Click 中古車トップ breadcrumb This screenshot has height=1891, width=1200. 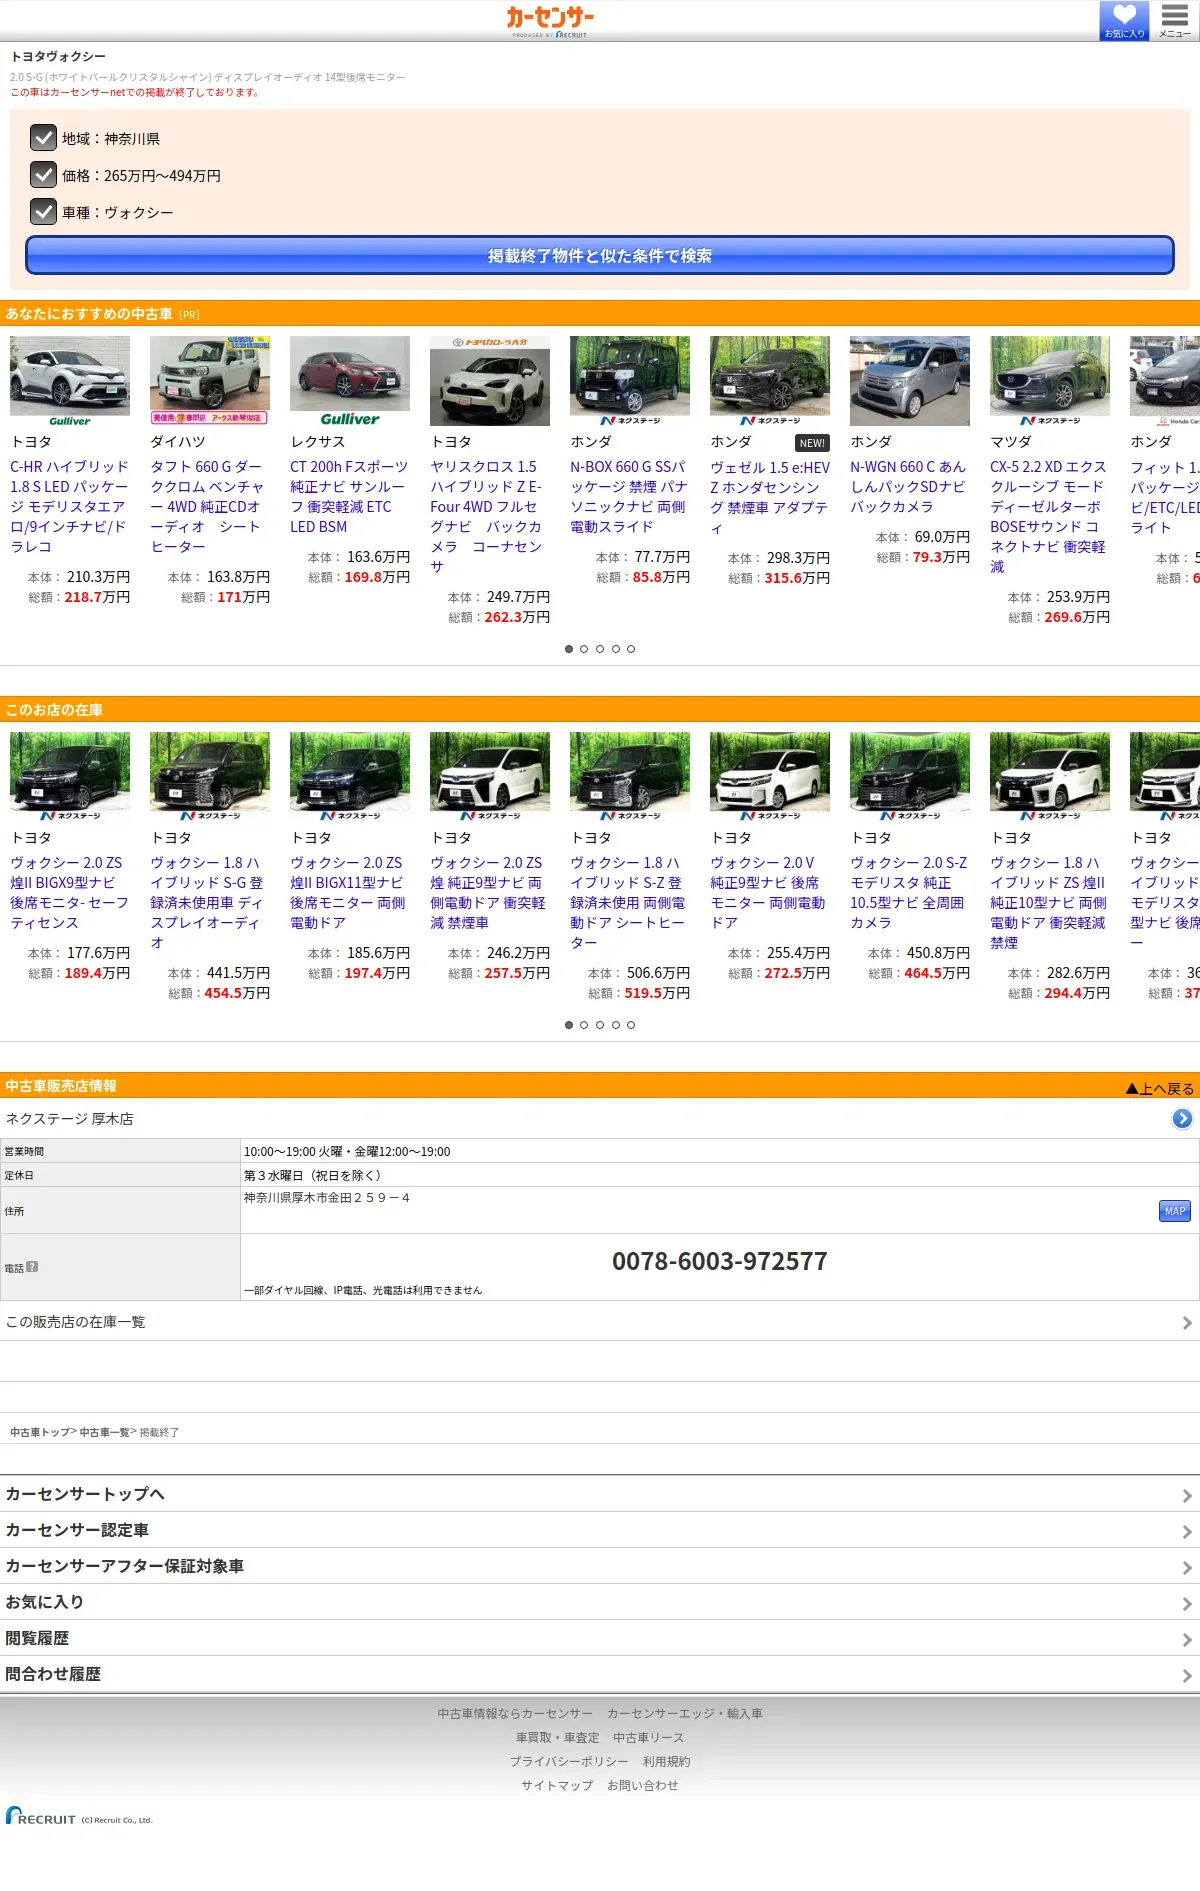(x=40, y=1432)
